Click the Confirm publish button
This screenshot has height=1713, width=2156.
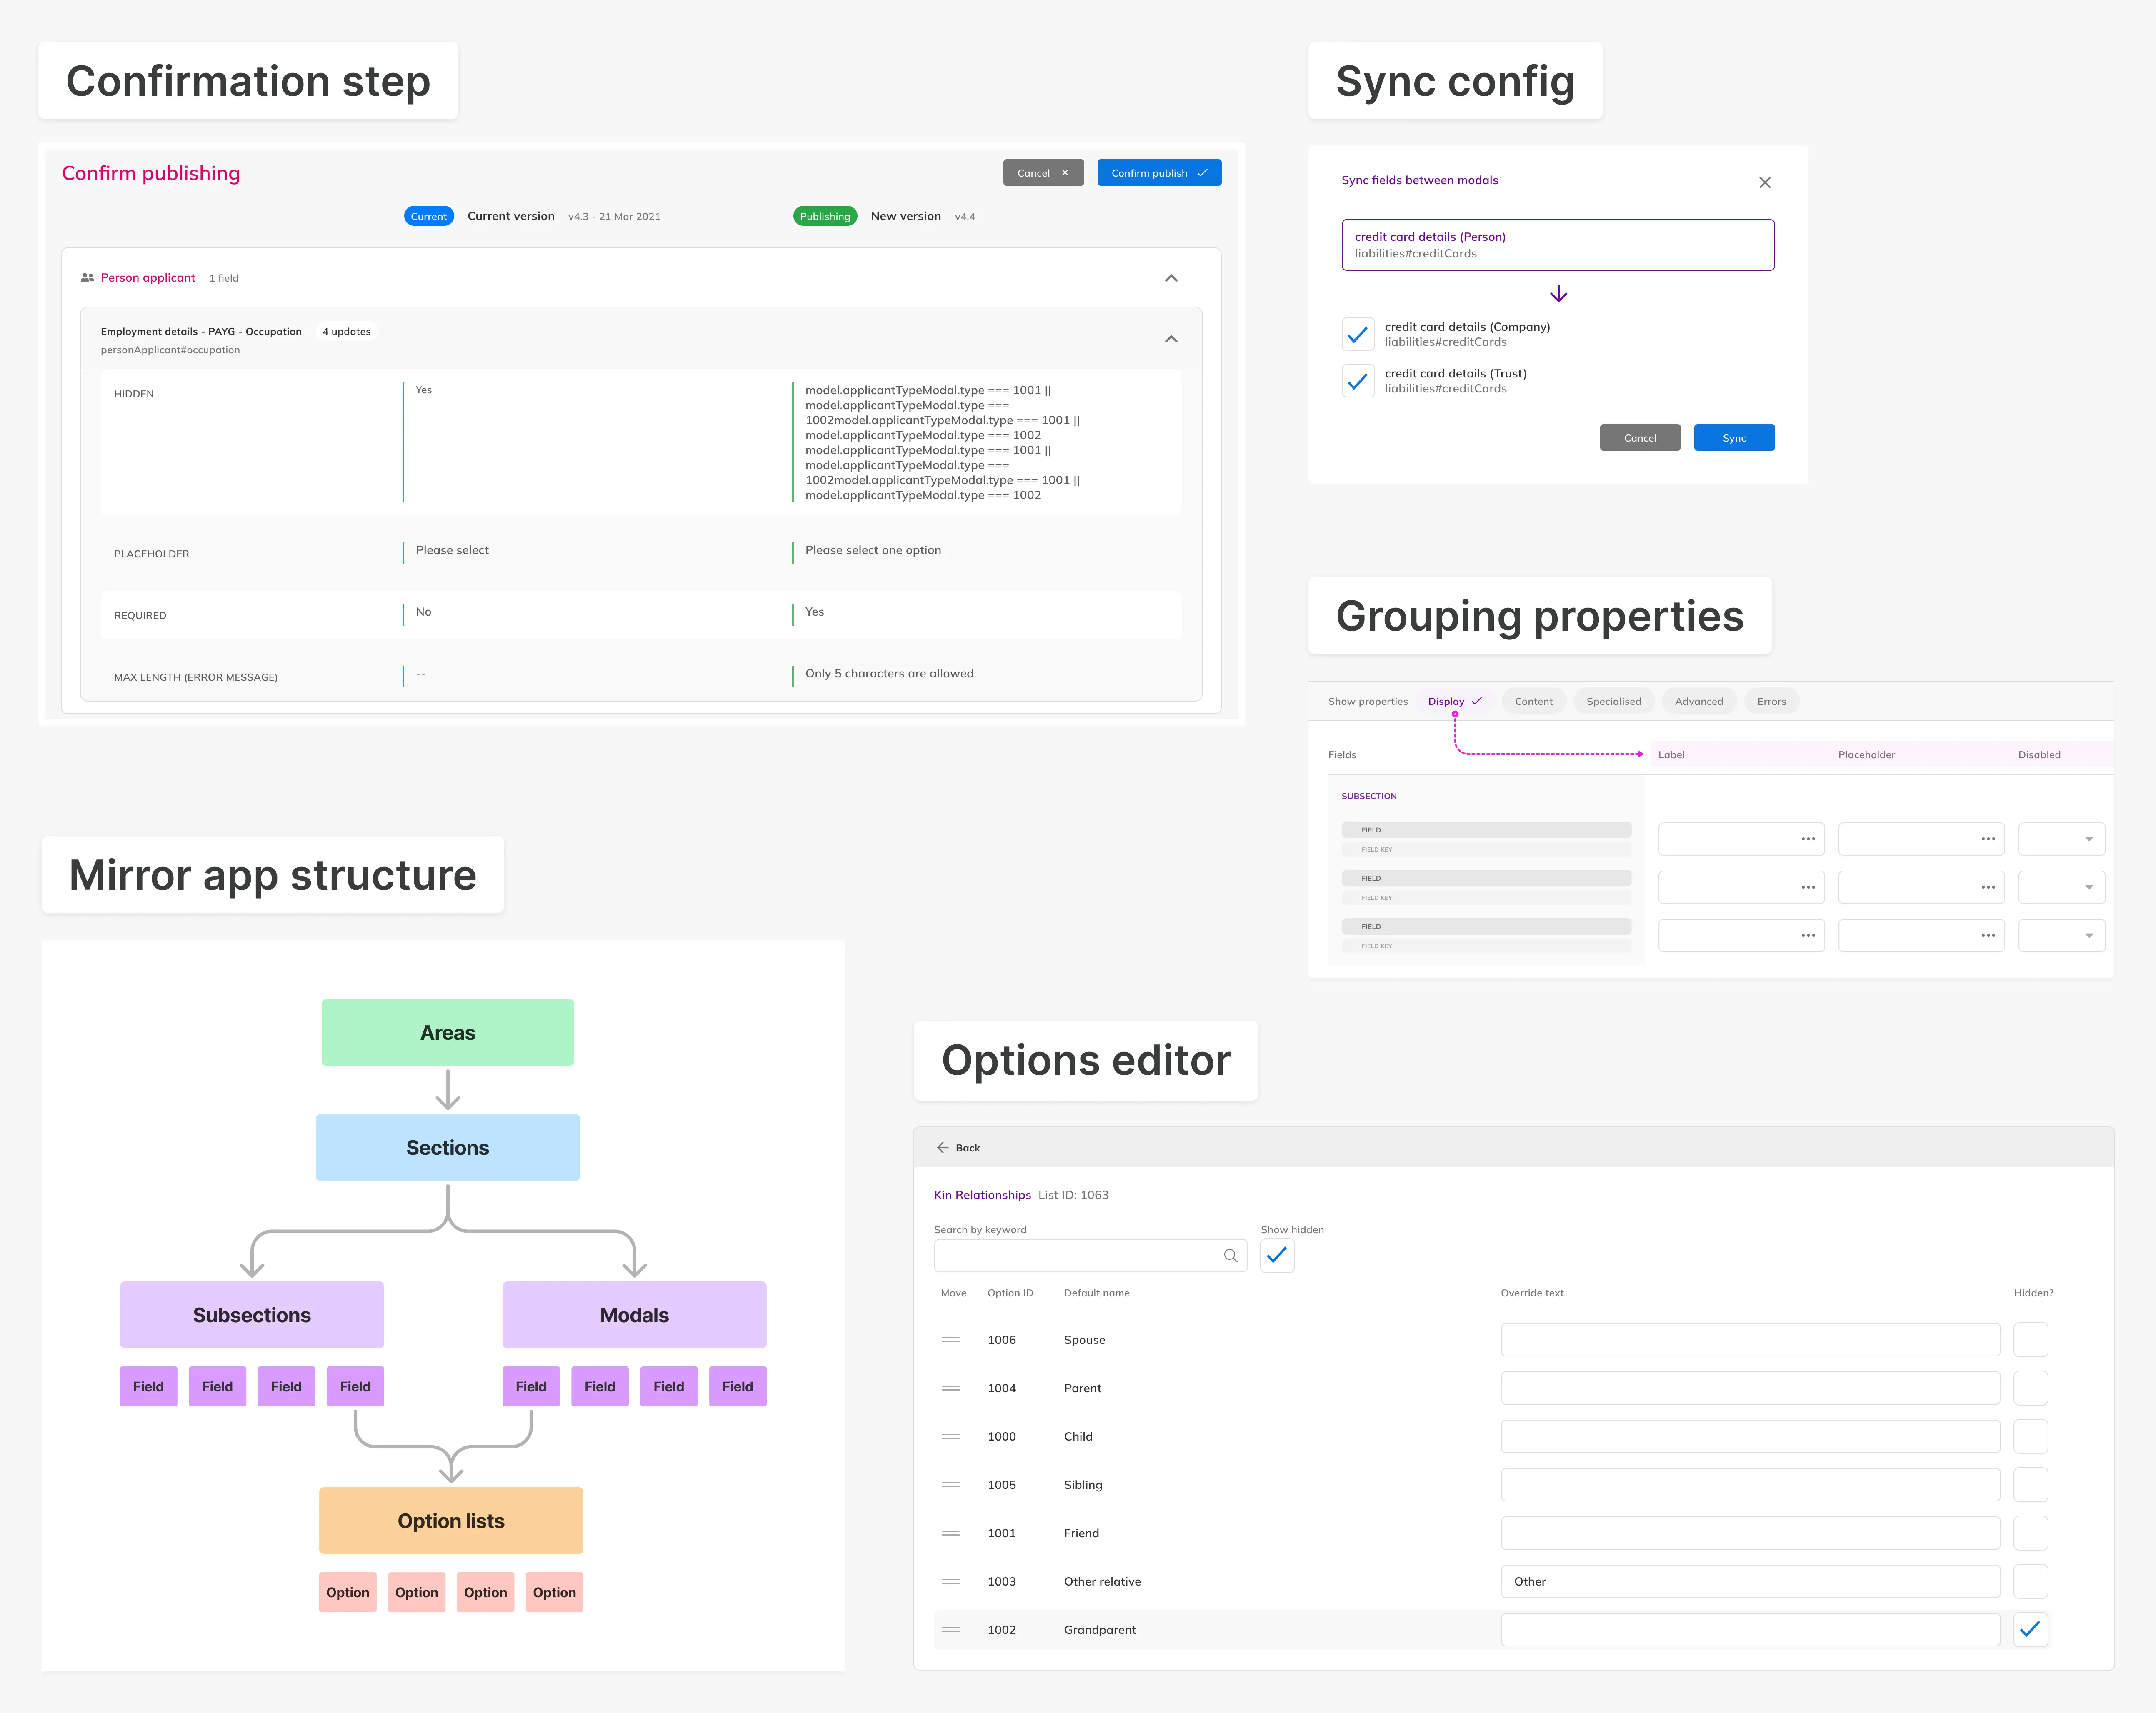pos(1159,173)
